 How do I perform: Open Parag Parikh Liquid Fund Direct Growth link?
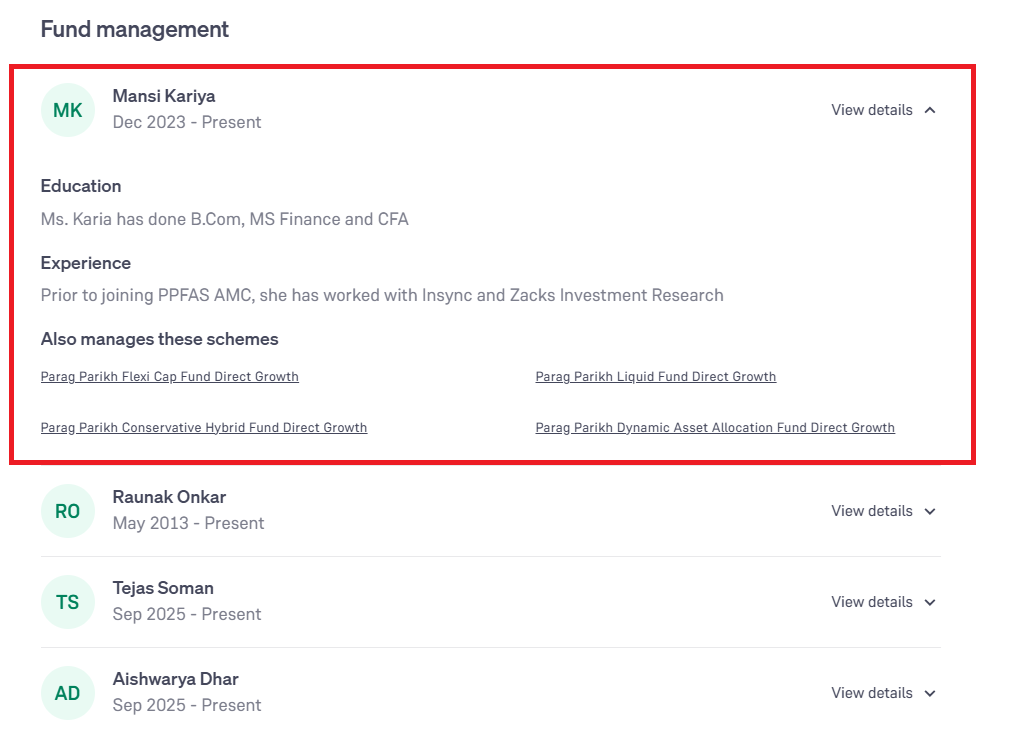[x=656, y=376]
